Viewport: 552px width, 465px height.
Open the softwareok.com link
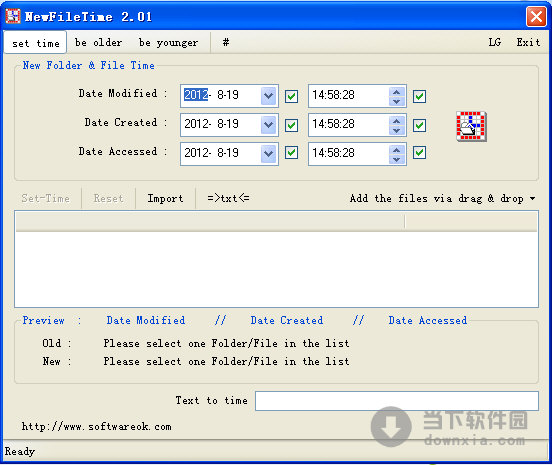(x=96, y=427)
